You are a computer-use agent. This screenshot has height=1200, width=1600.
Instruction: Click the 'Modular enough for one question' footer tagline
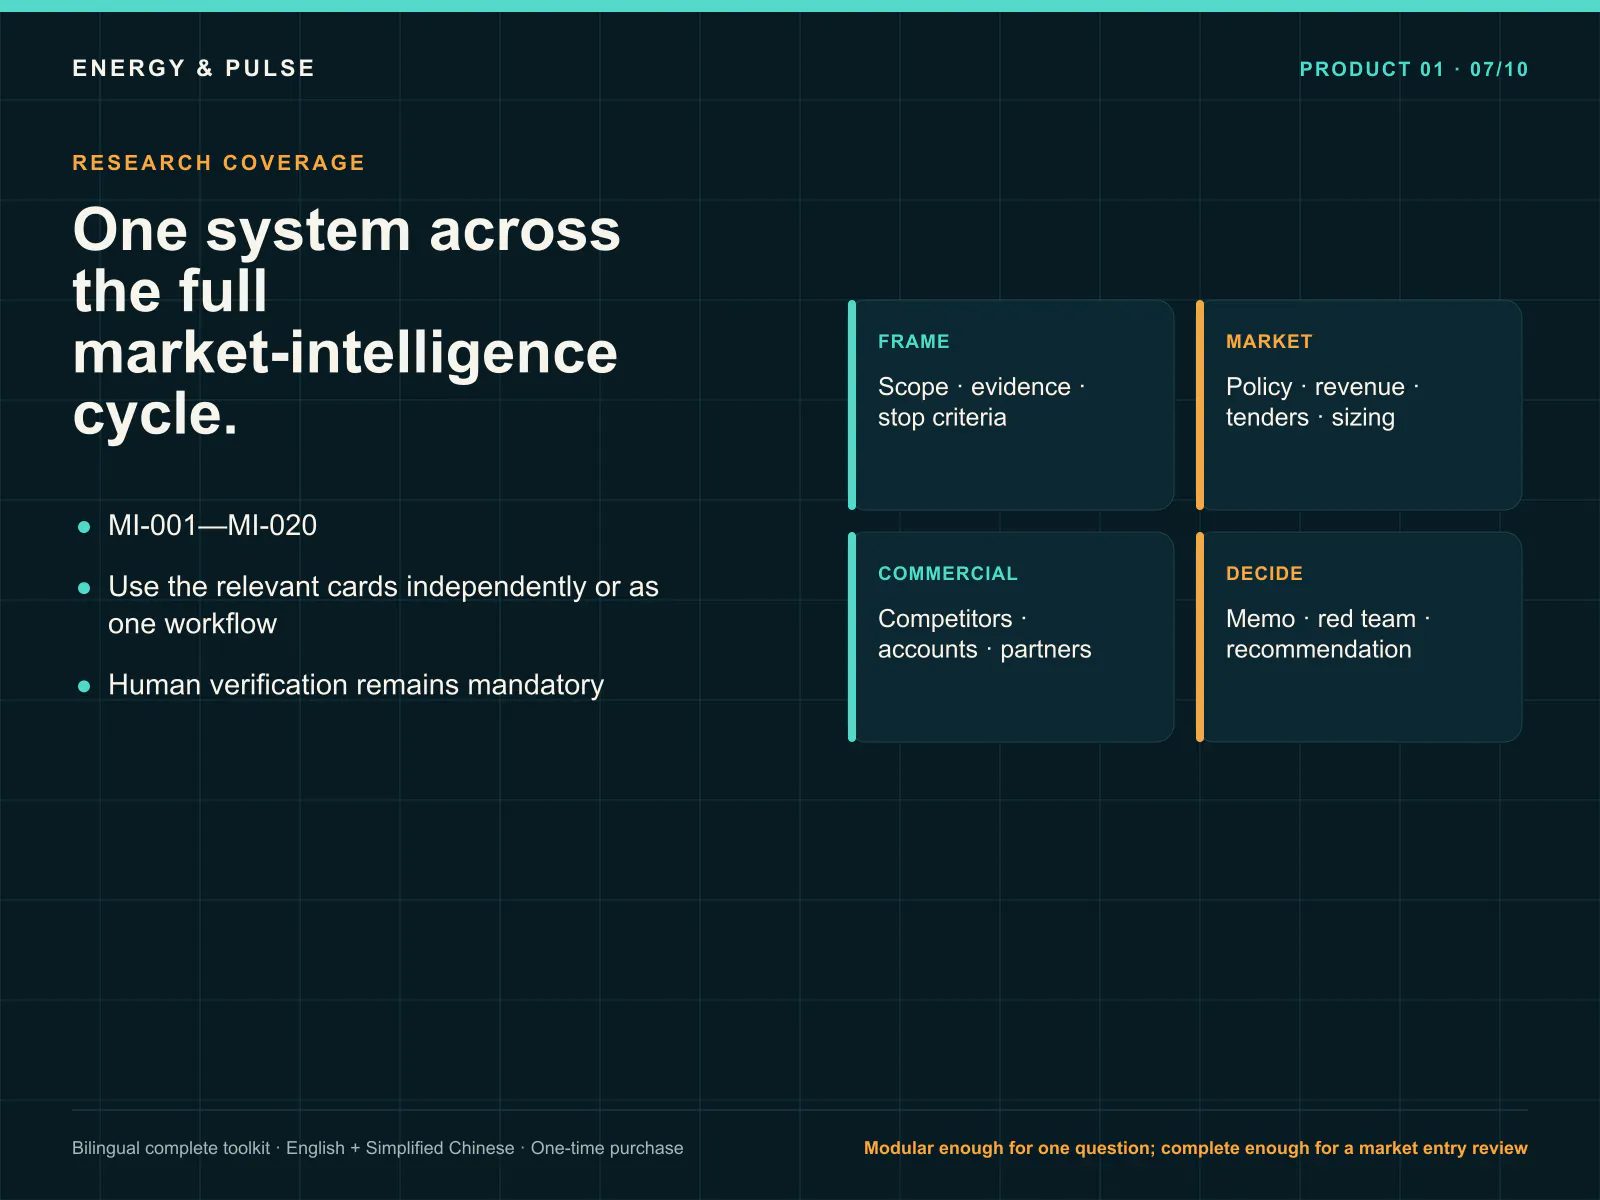click(1196, 1148)
